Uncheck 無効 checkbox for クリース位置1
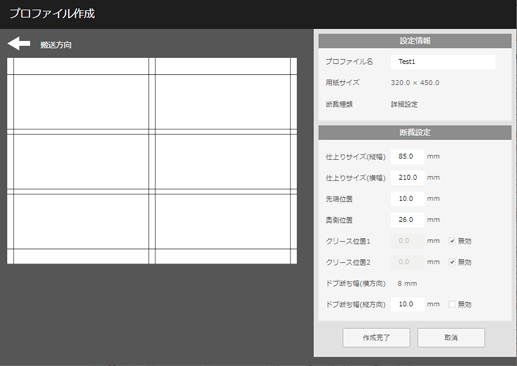Screen dimensions: 517x366 452,241
